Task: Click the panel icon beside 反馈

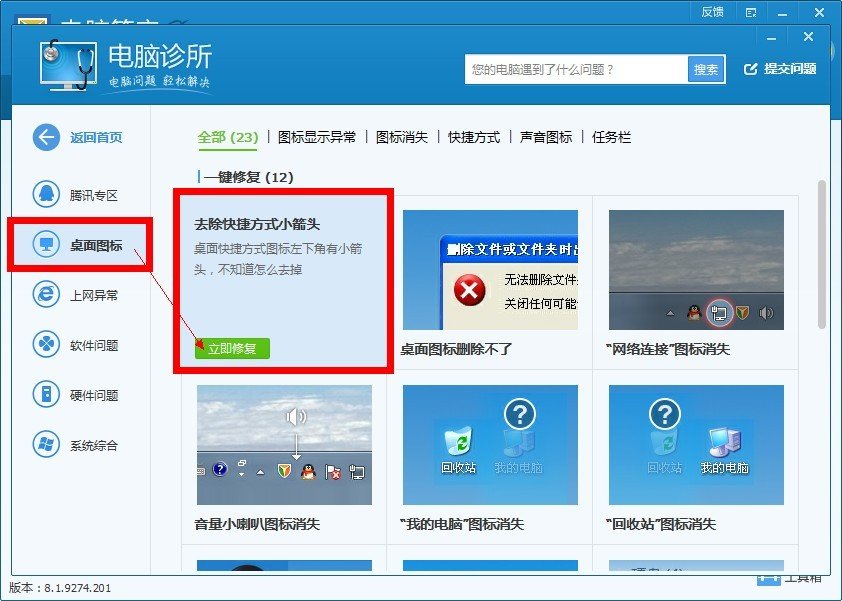Action: 750,12
